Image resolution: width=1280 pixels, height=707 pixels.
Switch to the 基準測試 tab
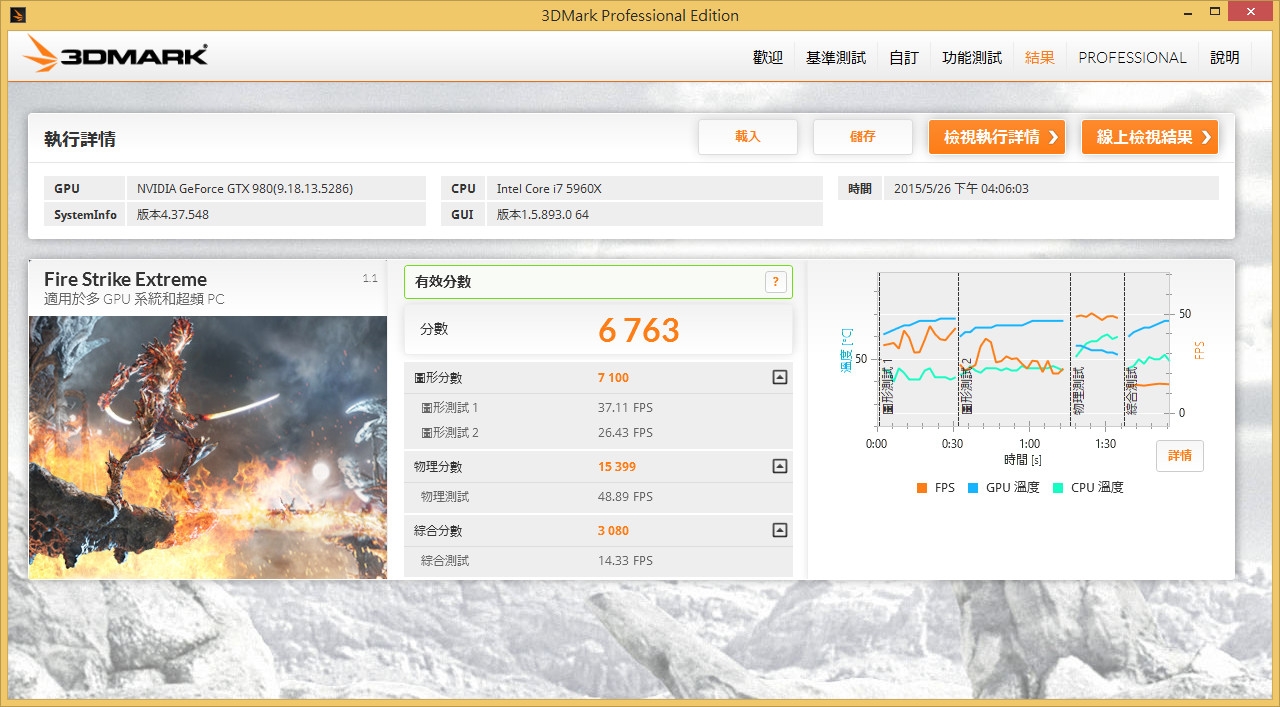(x=836, y=58)
